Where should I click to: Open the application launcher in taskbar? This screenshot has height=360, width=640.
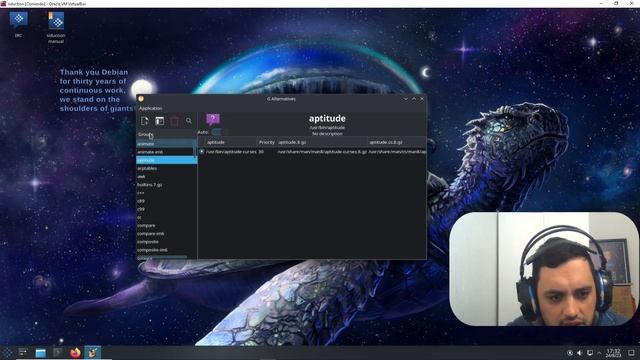tap(7, 353)
